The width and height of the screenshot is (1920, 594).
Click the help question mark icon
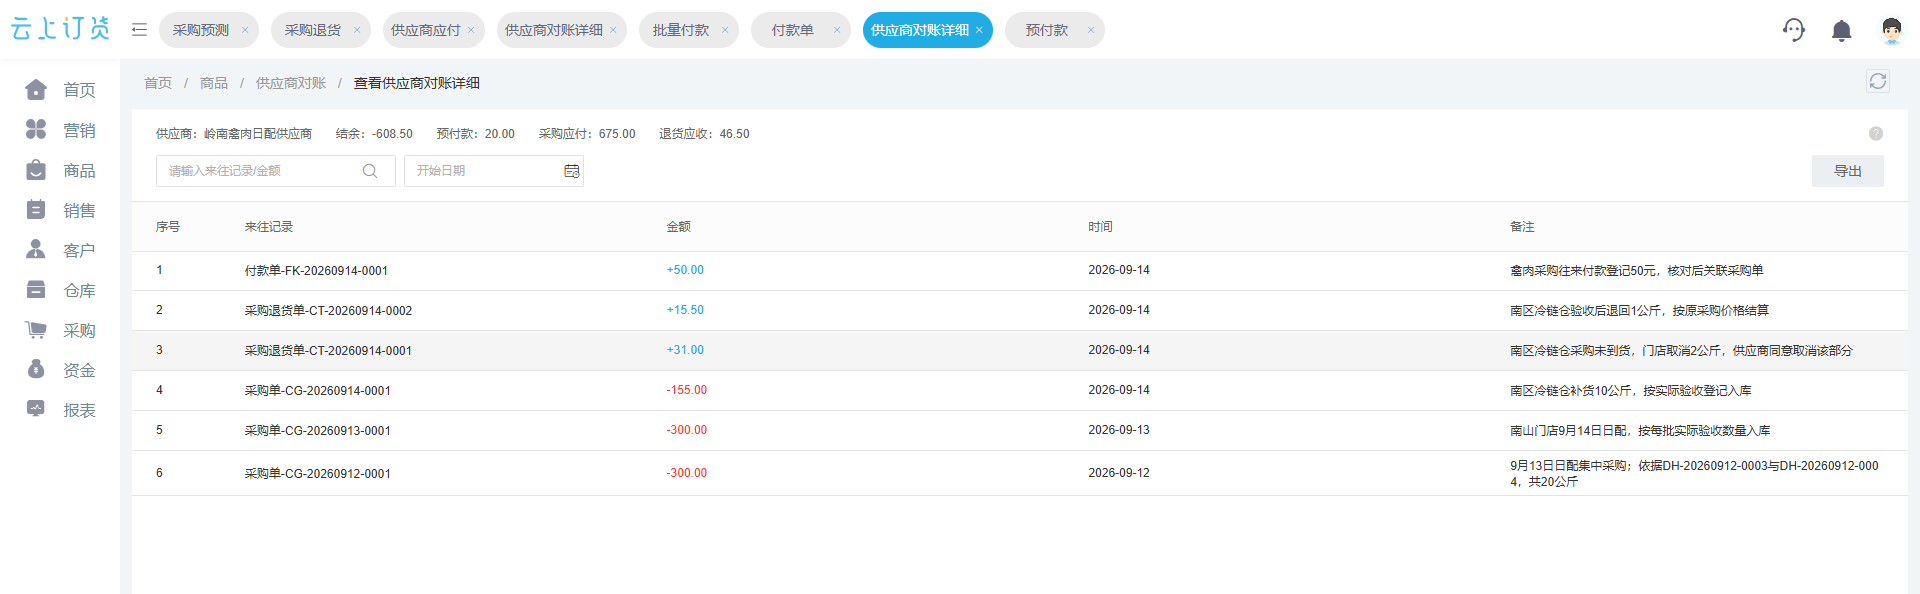click(x=1876, y=134)
